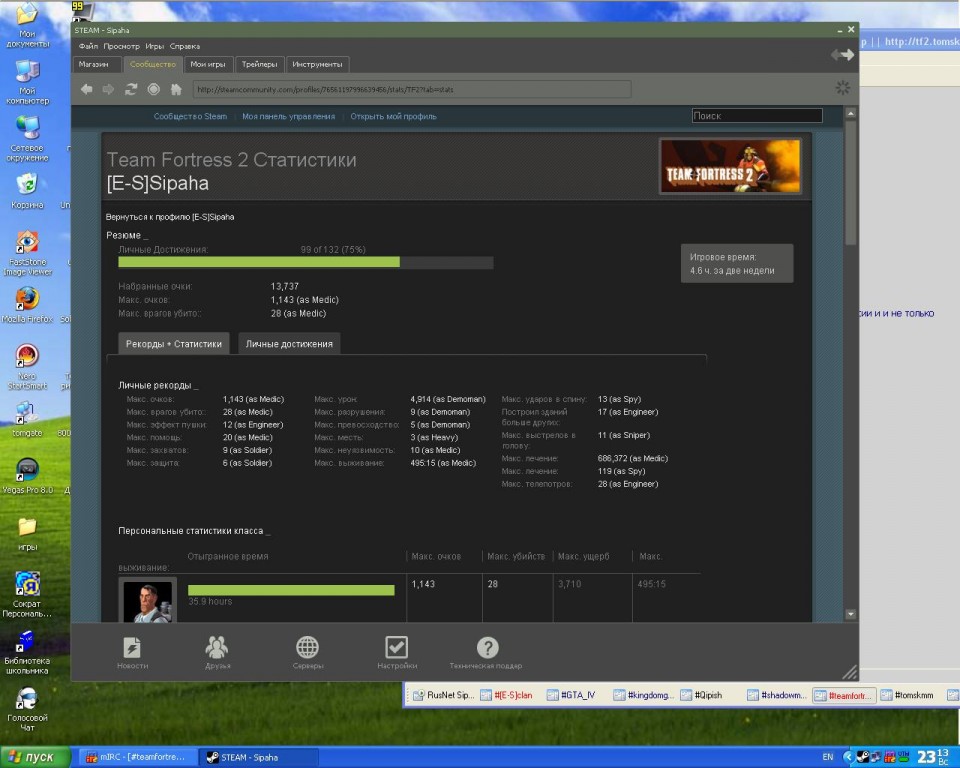Open Сетевое окружение desktop icon
The image size is (960, 768).
coord(27,140)
